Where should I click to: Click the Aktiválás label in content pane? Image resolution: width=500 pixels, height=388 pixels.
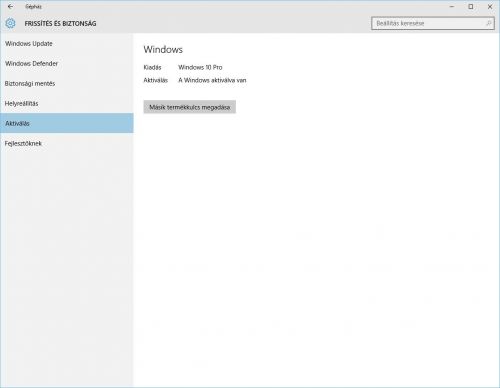156,80
